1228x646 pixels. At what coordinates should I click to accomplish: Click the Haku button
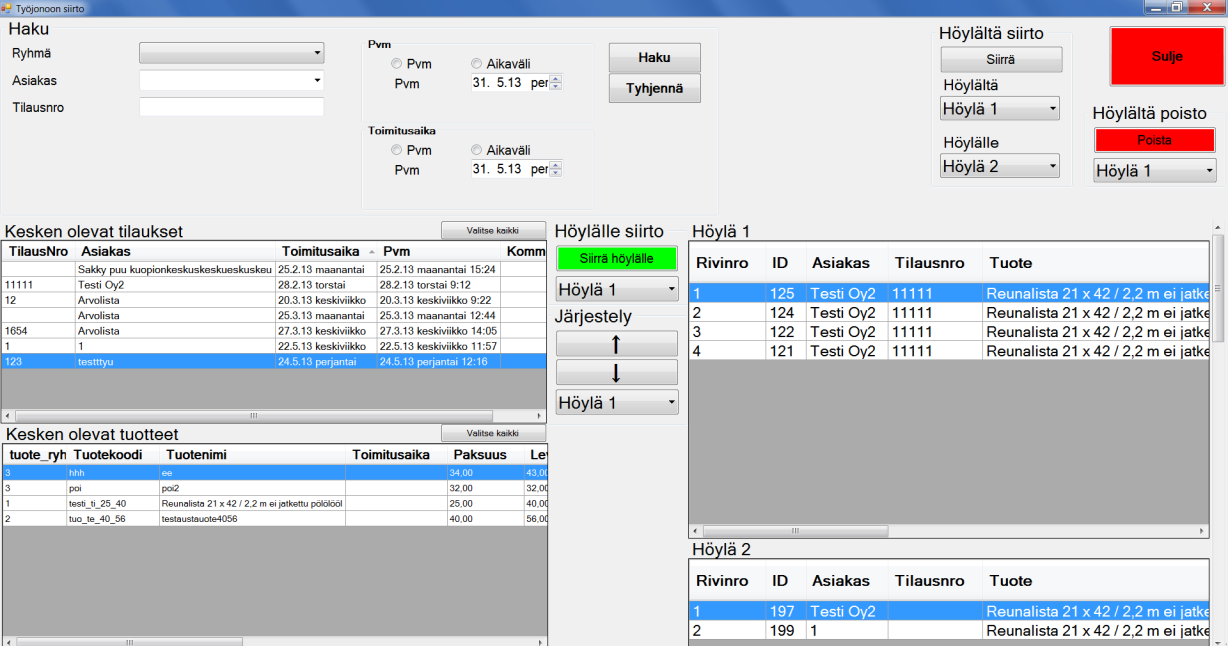[654, 57]
